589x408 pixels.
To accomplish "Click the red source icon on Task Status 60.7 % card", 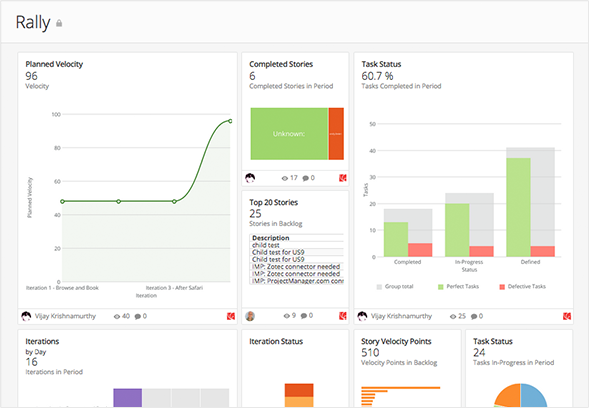I will [567, 316].
